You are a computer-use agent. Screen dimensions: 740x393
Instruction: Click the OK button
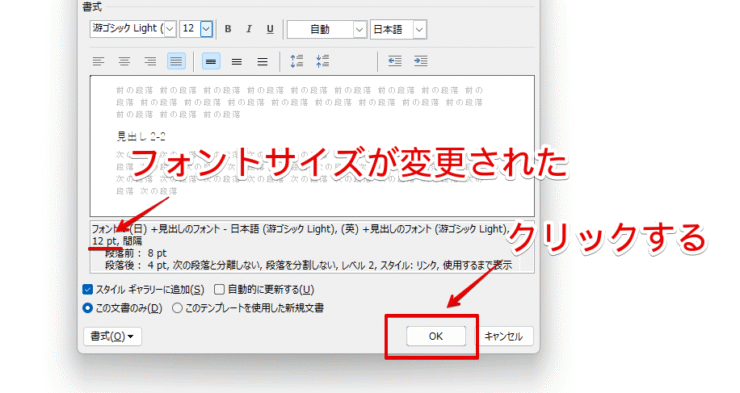[x=436, y=336]
